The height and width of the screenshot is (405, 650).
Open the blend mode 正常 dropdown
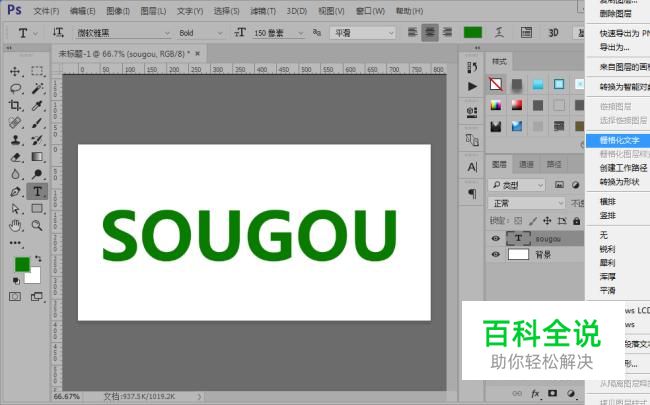click(x=526, y=204)
